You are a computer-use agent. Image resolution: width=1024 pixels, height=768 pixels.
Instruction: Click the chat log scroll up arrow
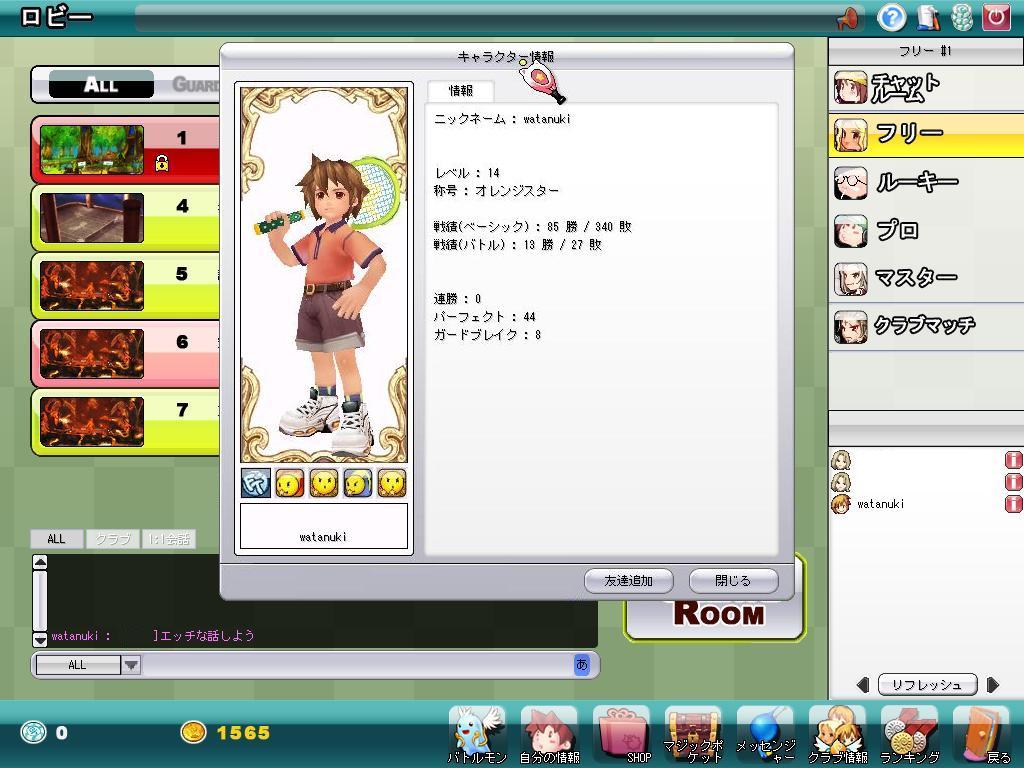tap(40, 562)
